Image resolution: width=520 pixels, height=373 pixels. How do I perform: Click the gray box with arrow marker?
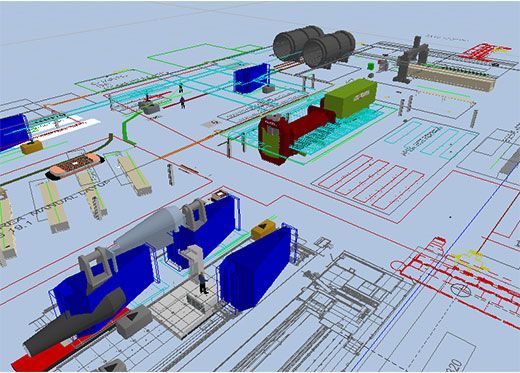click(x=134, y=320)
